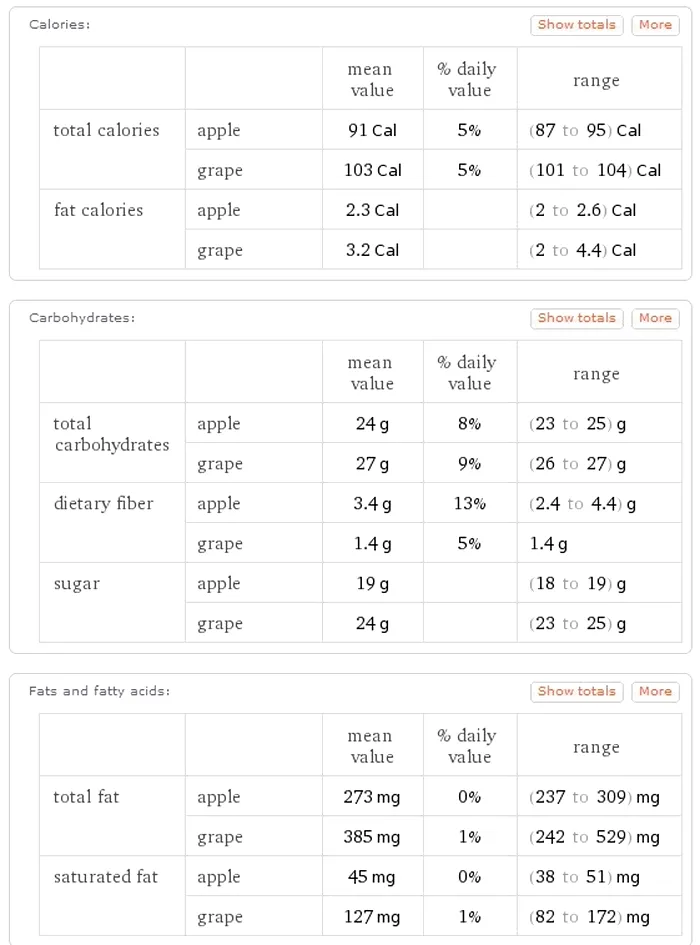Click Show totals in the Carbohydrates section

[576, 318]
